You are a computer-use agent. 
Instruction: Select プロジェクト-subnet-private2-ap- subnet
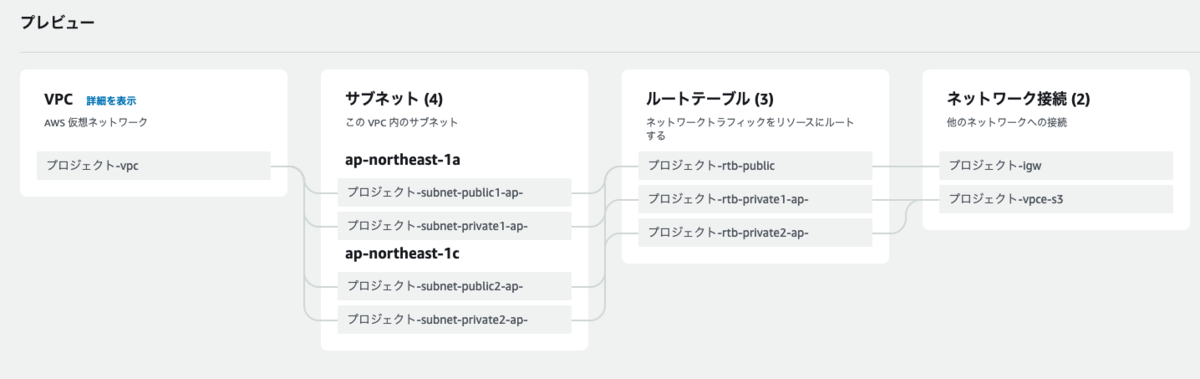(x=454, y=320)
